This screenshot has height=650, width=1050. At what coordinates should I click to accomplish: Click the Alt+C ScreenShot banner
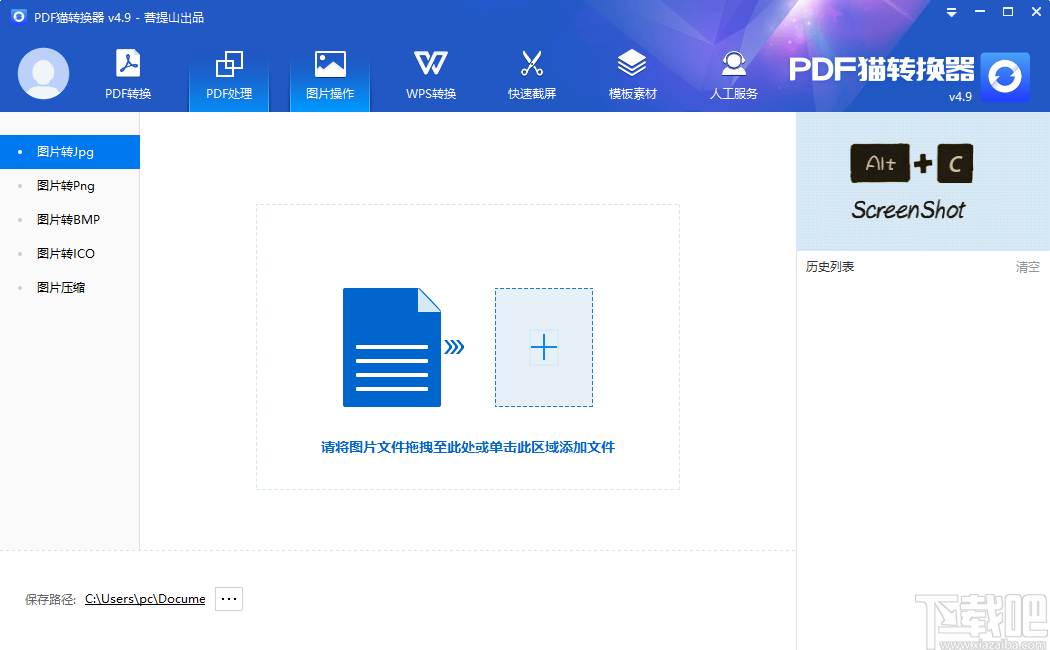pyautogui.click(x=923, y=181)
